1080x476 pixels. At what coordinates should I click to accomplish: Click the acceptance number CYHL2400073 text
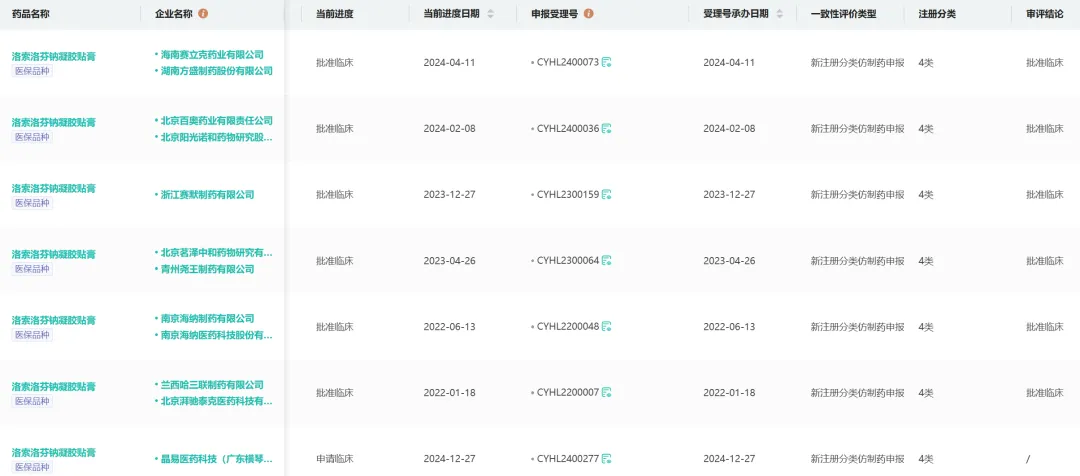pyautogui.click(x=567, y=63)
